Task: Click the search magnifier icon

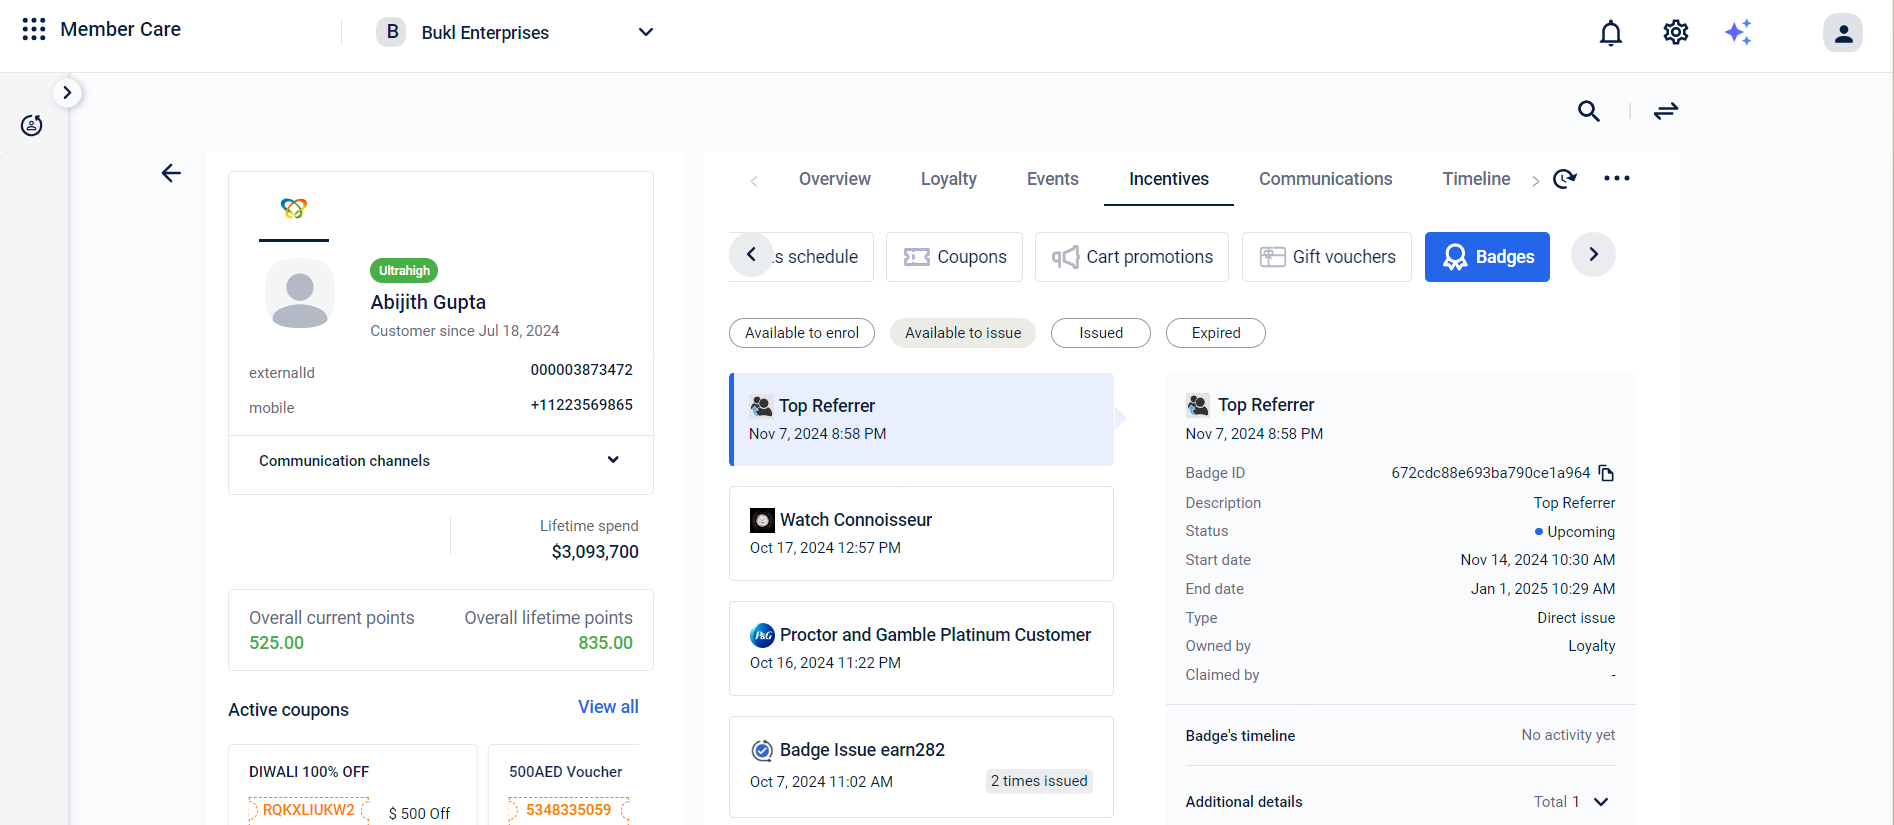Action: pos(1589,111)
